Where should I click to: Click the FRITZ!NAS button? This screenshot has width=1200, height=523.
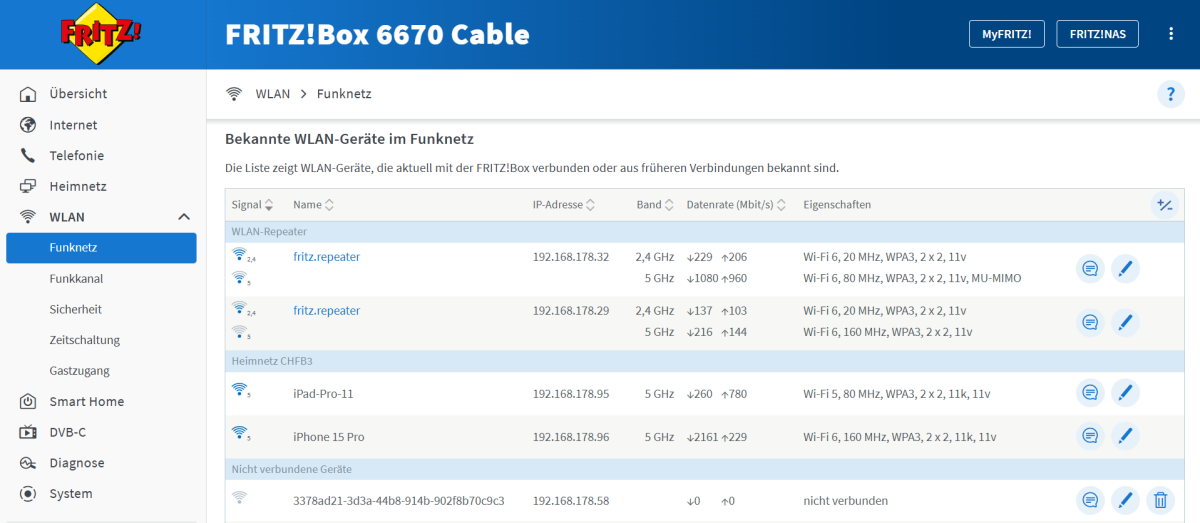(1097, 34)
